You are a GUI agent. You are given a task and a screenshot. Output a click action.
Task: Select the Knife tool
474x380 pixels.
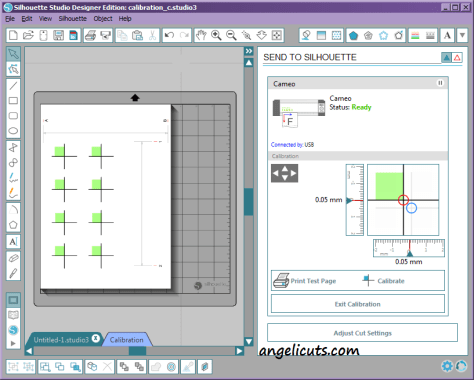pyautogui.click(x=13, y=273)
